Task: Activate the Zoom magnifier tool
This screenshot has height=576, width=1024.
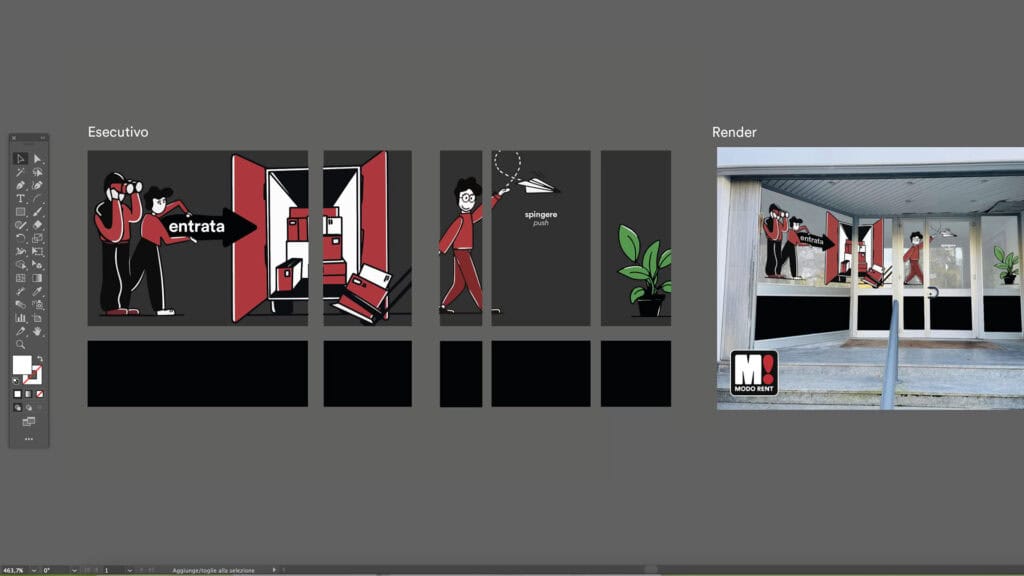Action: [x=20, y=344]
